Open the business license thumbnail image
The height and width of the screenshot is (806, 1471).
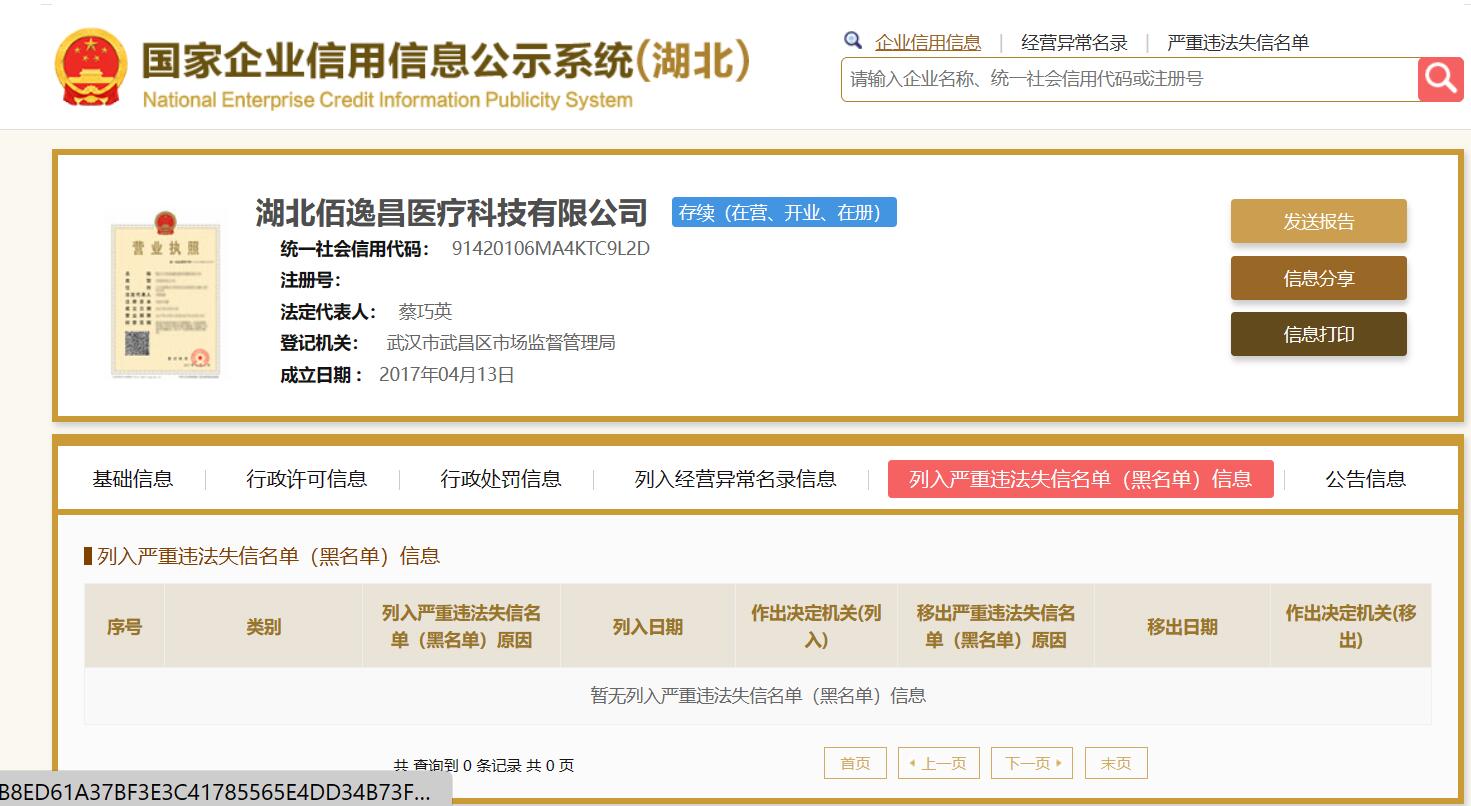(x=165, y=295)
